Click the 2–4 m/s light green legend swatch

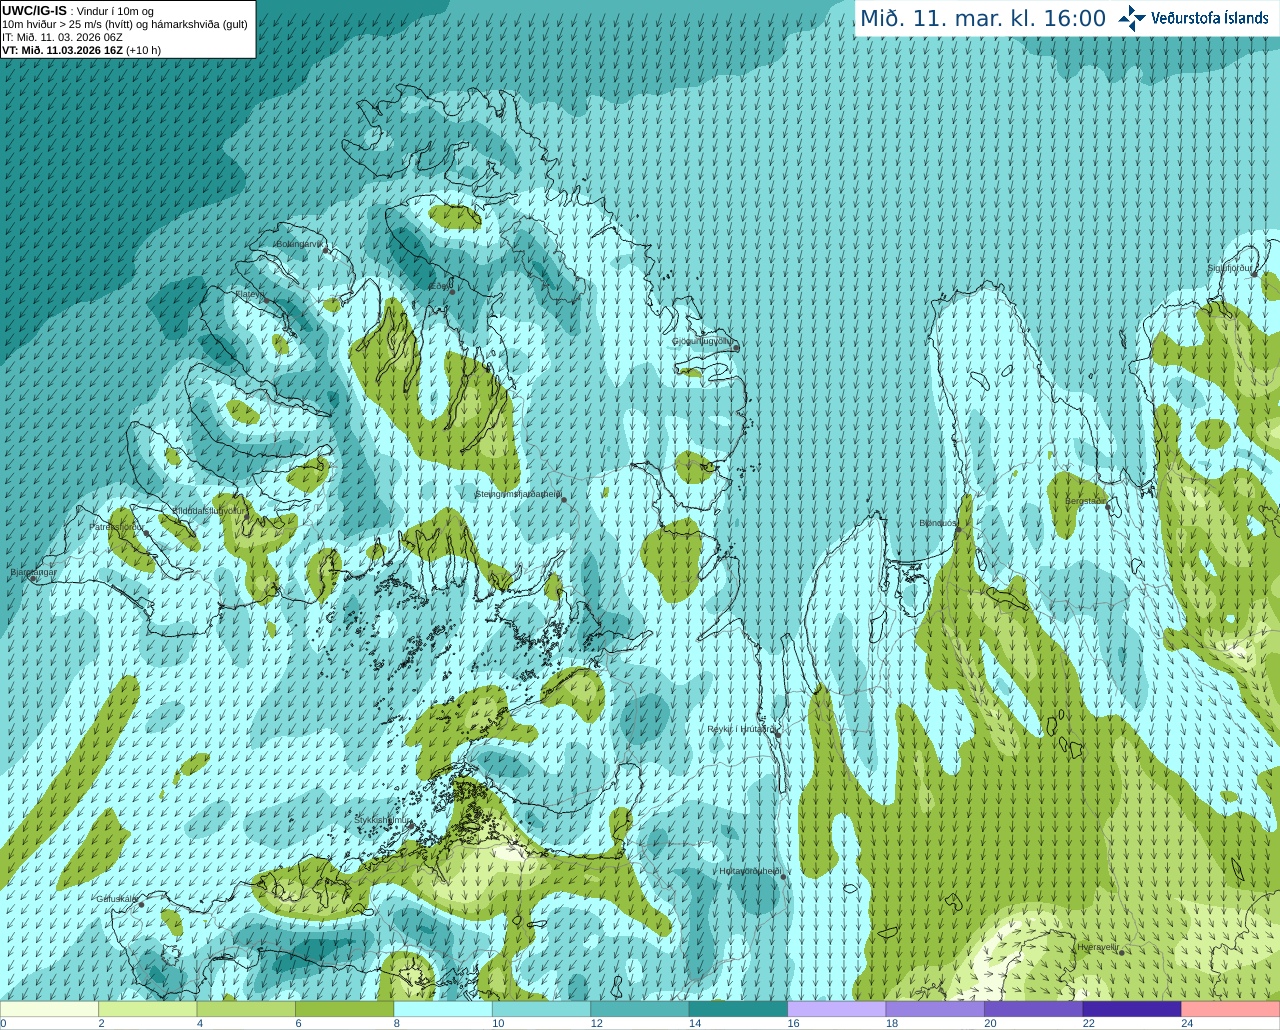click(148, 1009)
